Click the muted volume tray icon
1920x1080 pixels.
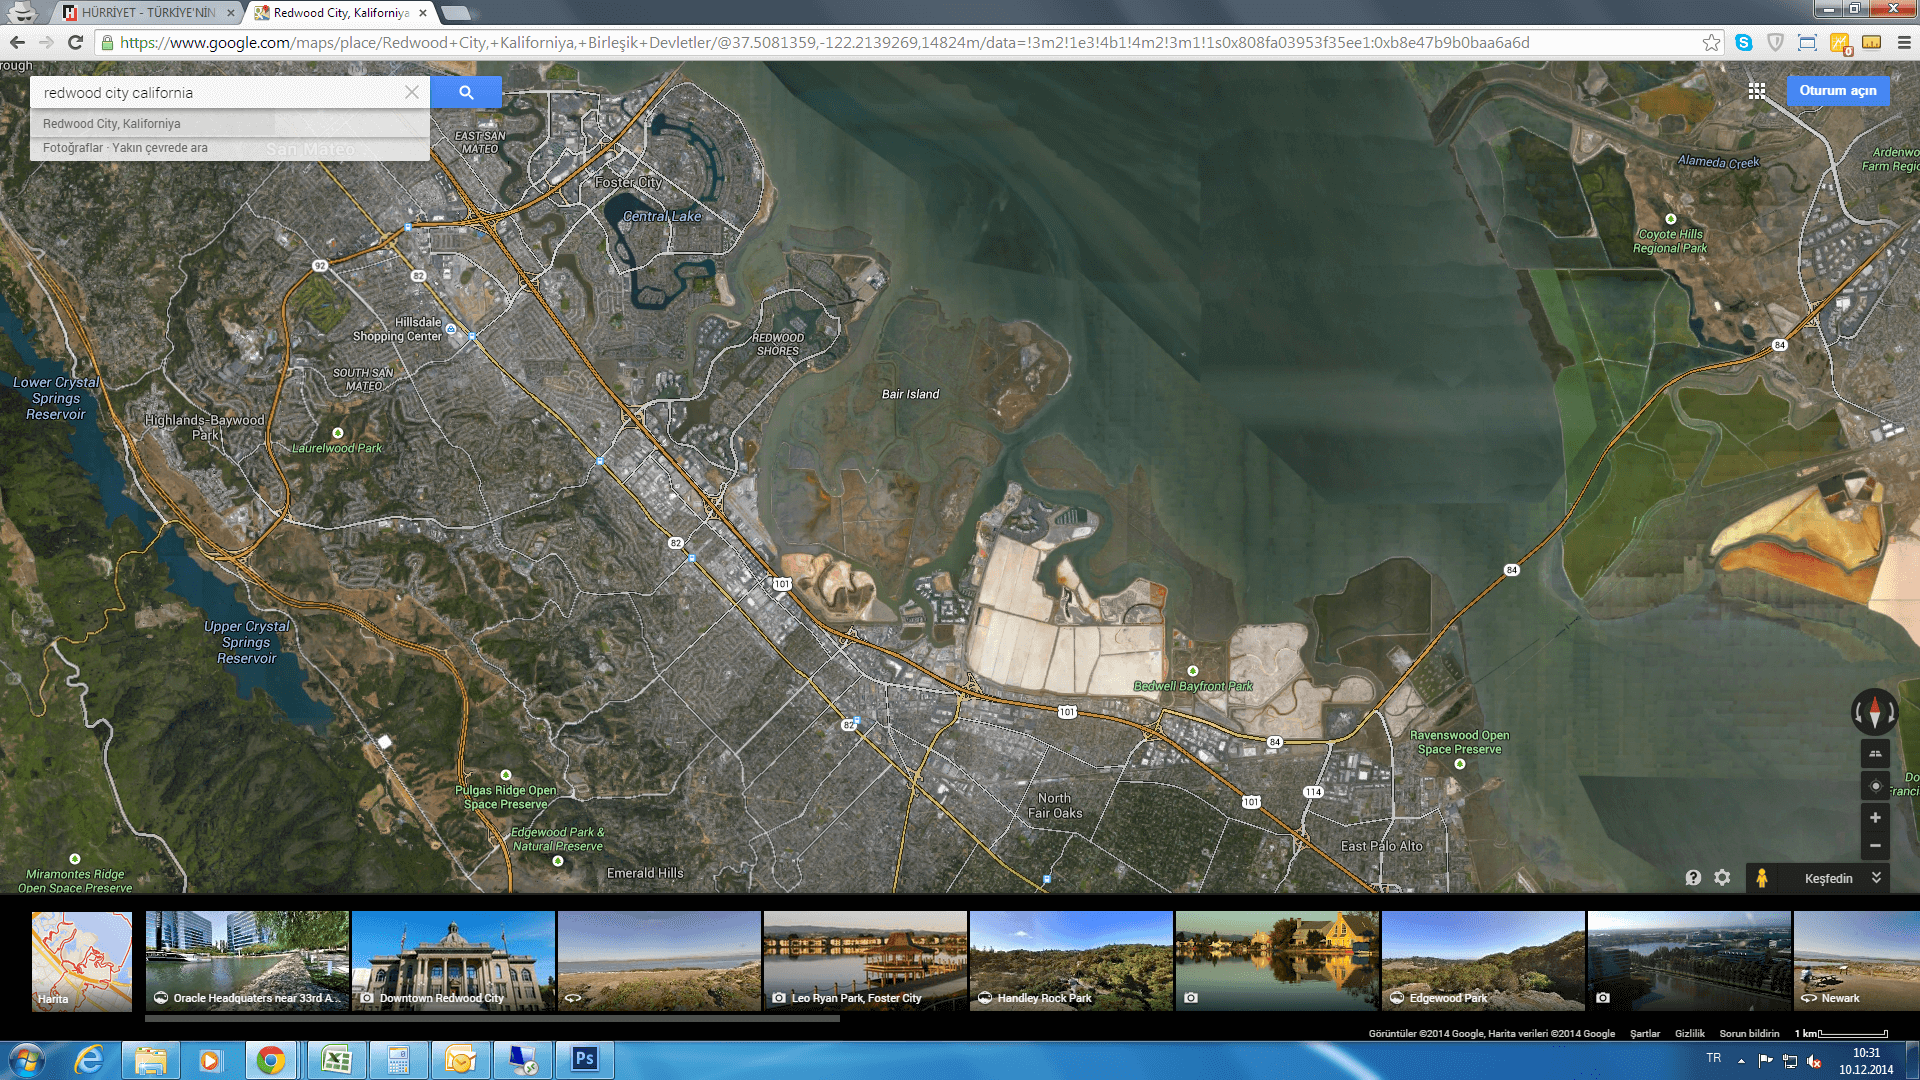pyautogui.click(x=1814, y=1061)
